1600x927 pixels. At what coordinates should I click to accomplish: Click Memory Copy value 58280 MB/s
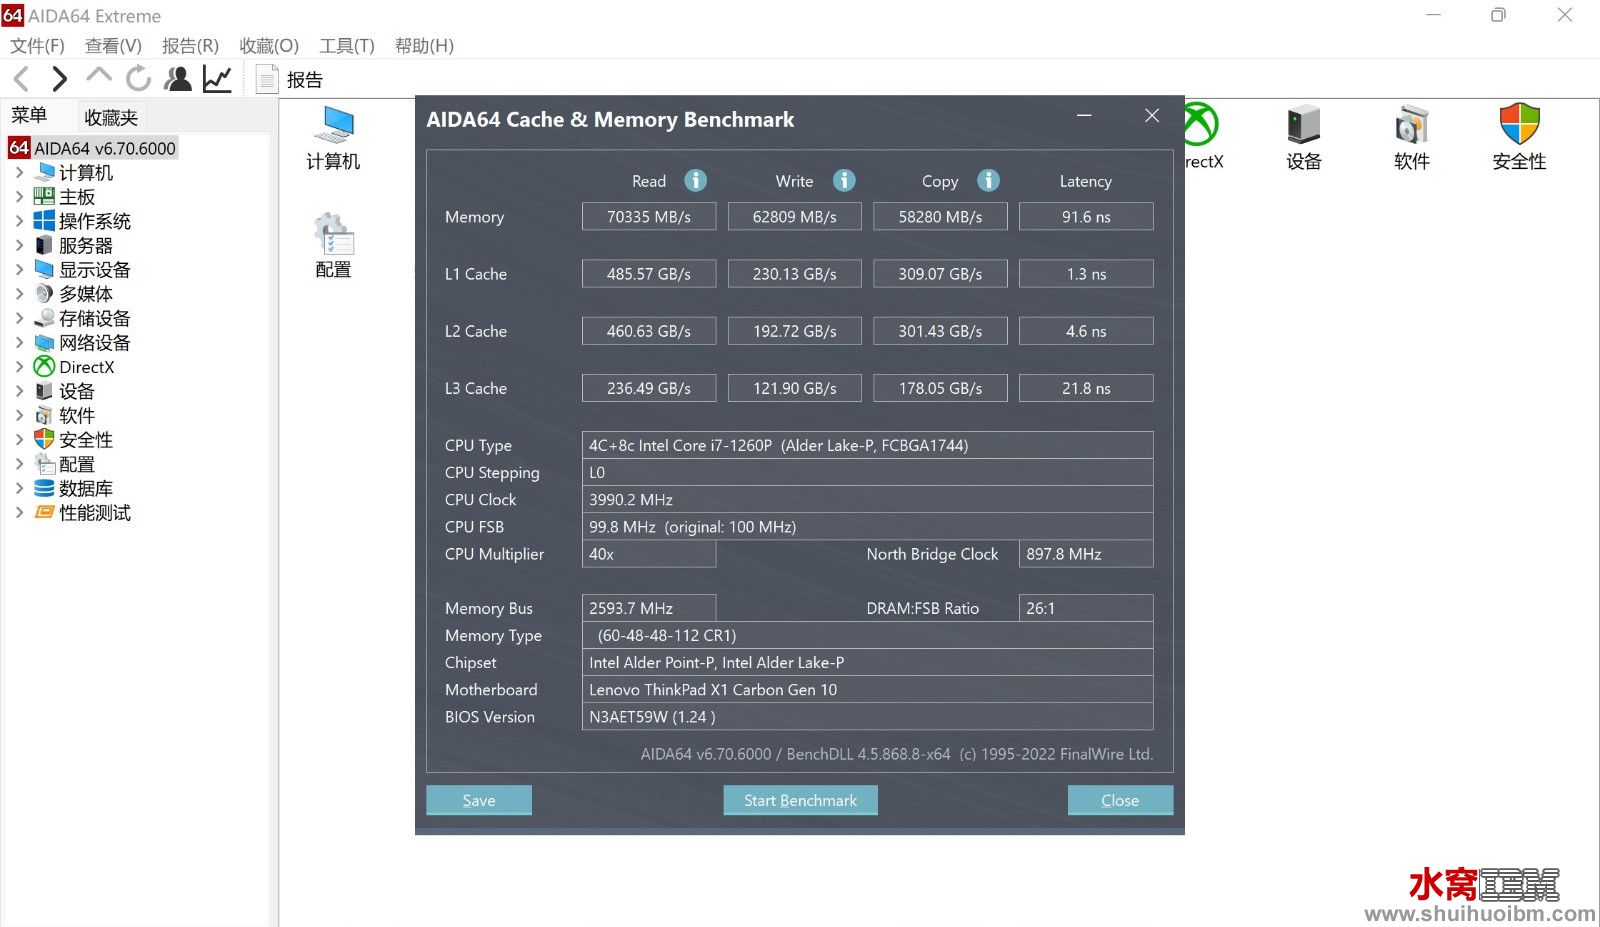click(x=940, y=217)
